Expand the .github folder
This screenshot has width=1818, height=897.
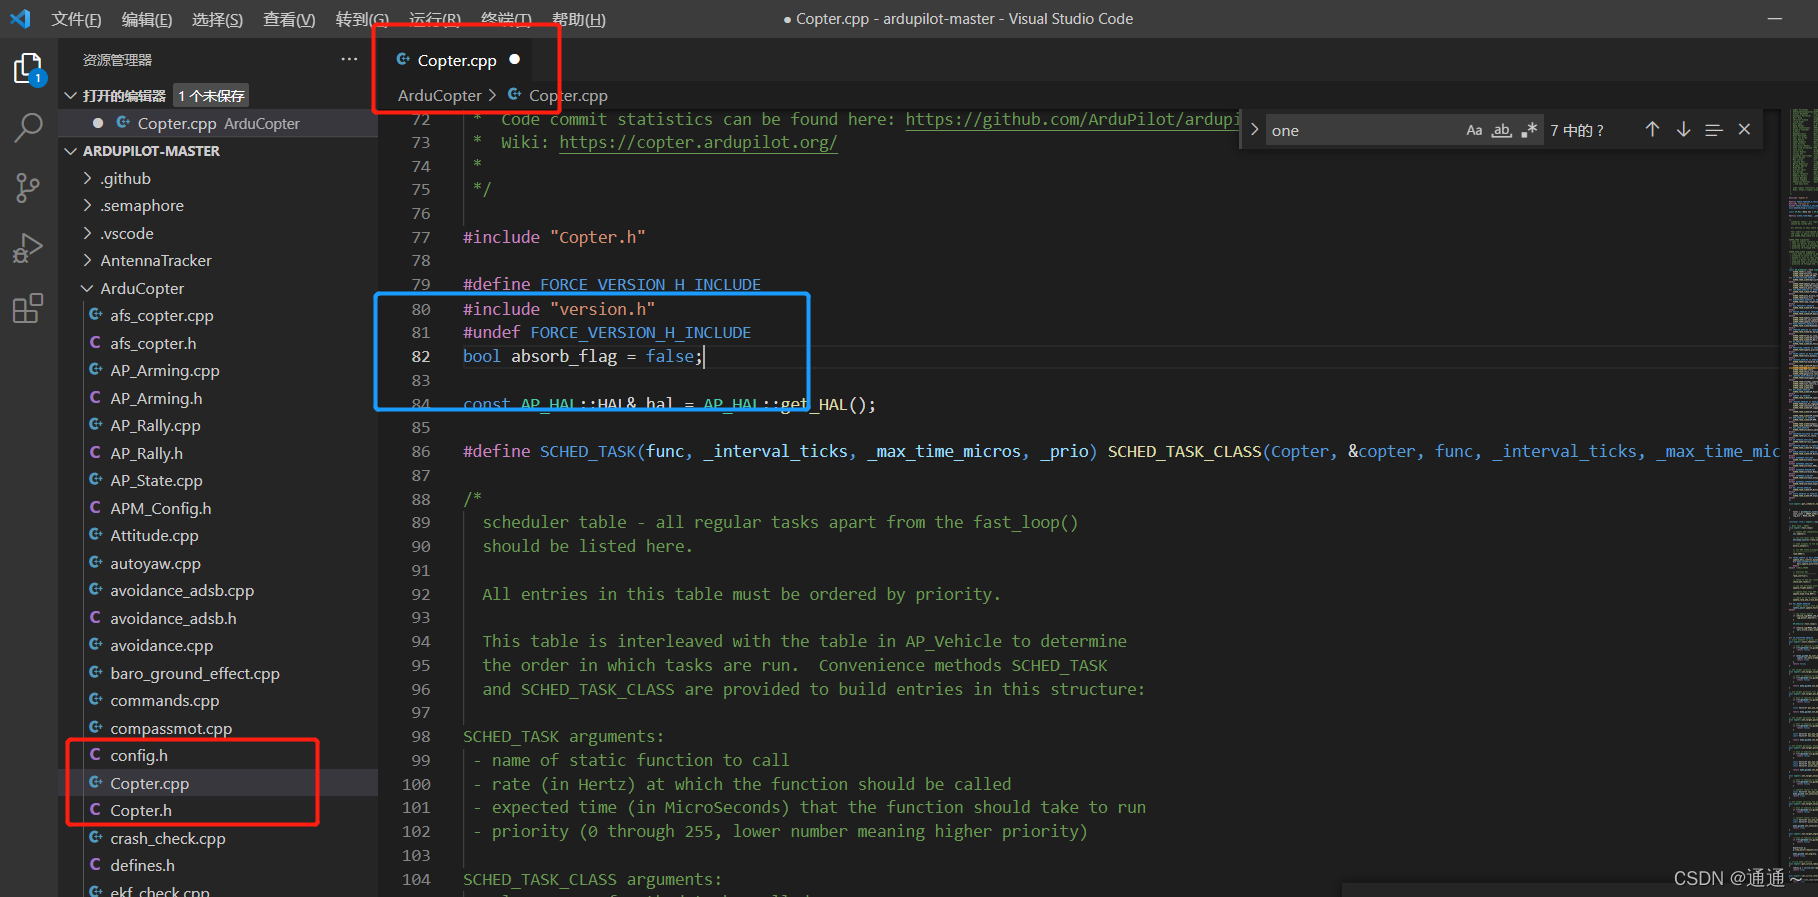(x=218, y=178)
